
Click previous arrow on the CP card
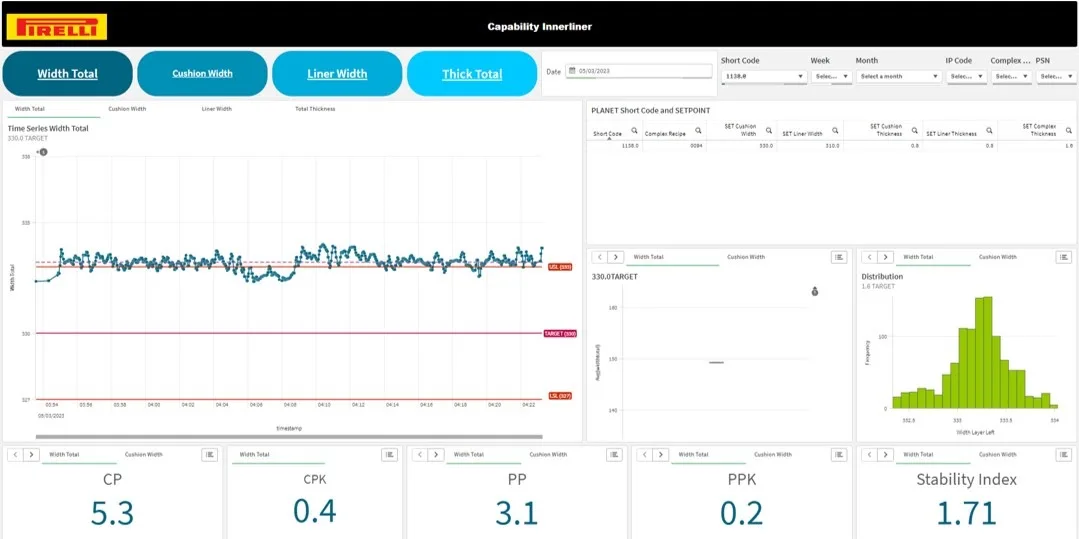(x=17, y=454)
